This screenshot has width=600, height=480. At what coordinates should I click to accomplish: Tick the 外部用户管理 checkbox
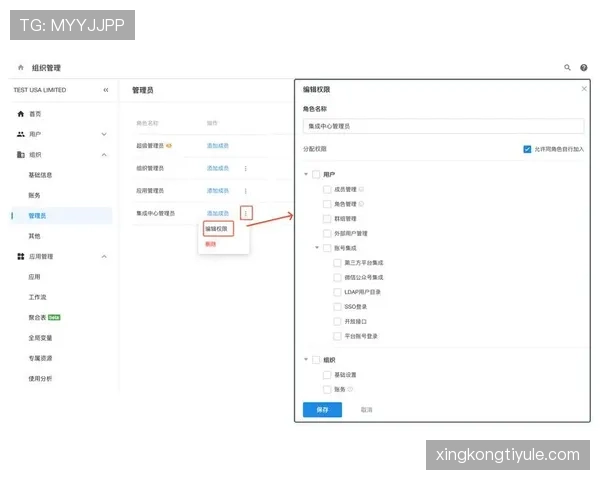(x=327, y=233)
